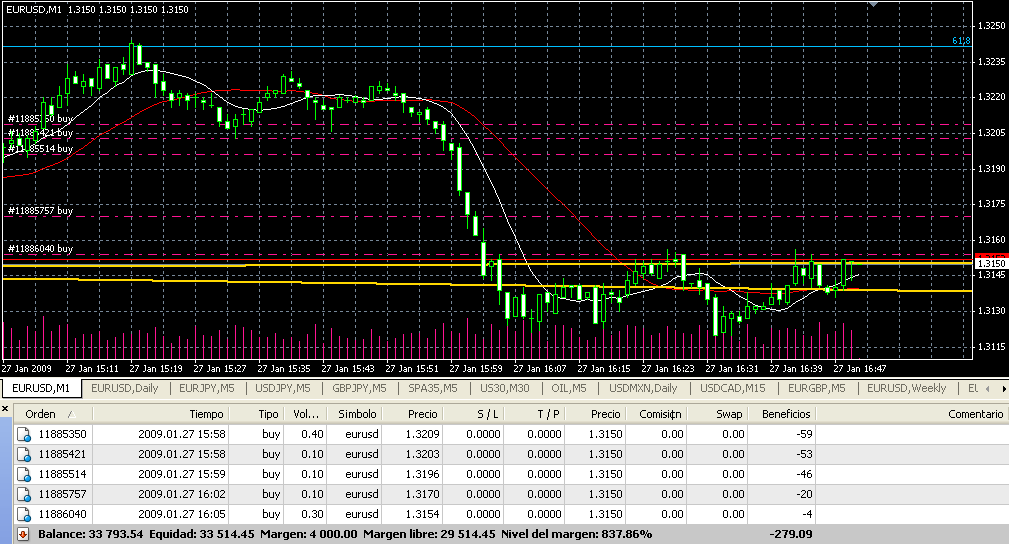This screenshot has width=1009, height=544.
Task: Click the chart shift triangle marker at top
Action: click(x=877, y=5)
